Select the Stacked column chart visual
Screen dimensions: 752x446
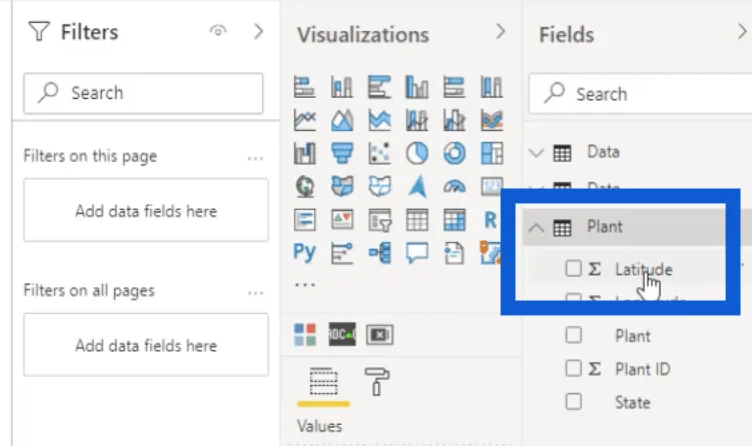coord(342,87)
